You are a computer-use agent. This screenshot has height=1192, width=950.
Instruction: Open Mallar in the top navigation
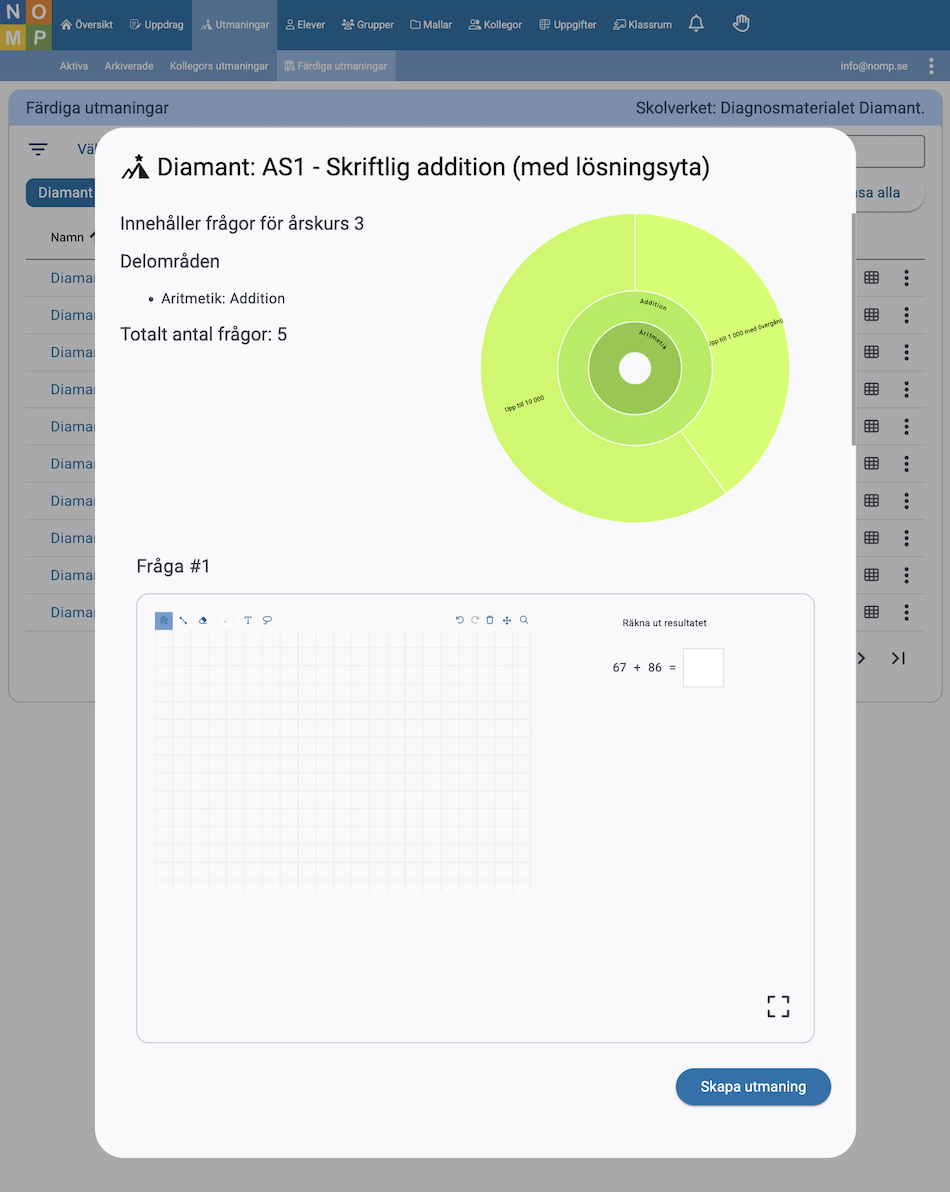[x=431, y=25]
